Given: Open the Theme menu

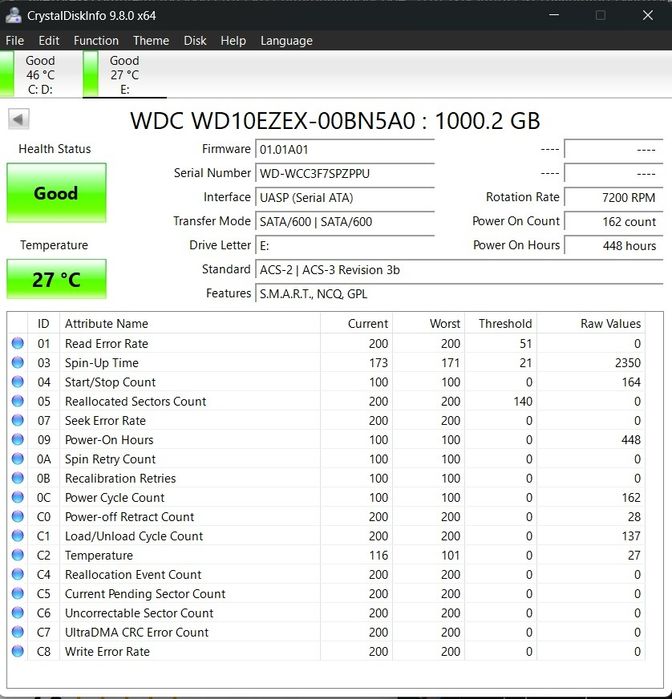Looking at the screenshot, I should coord(151,41).
